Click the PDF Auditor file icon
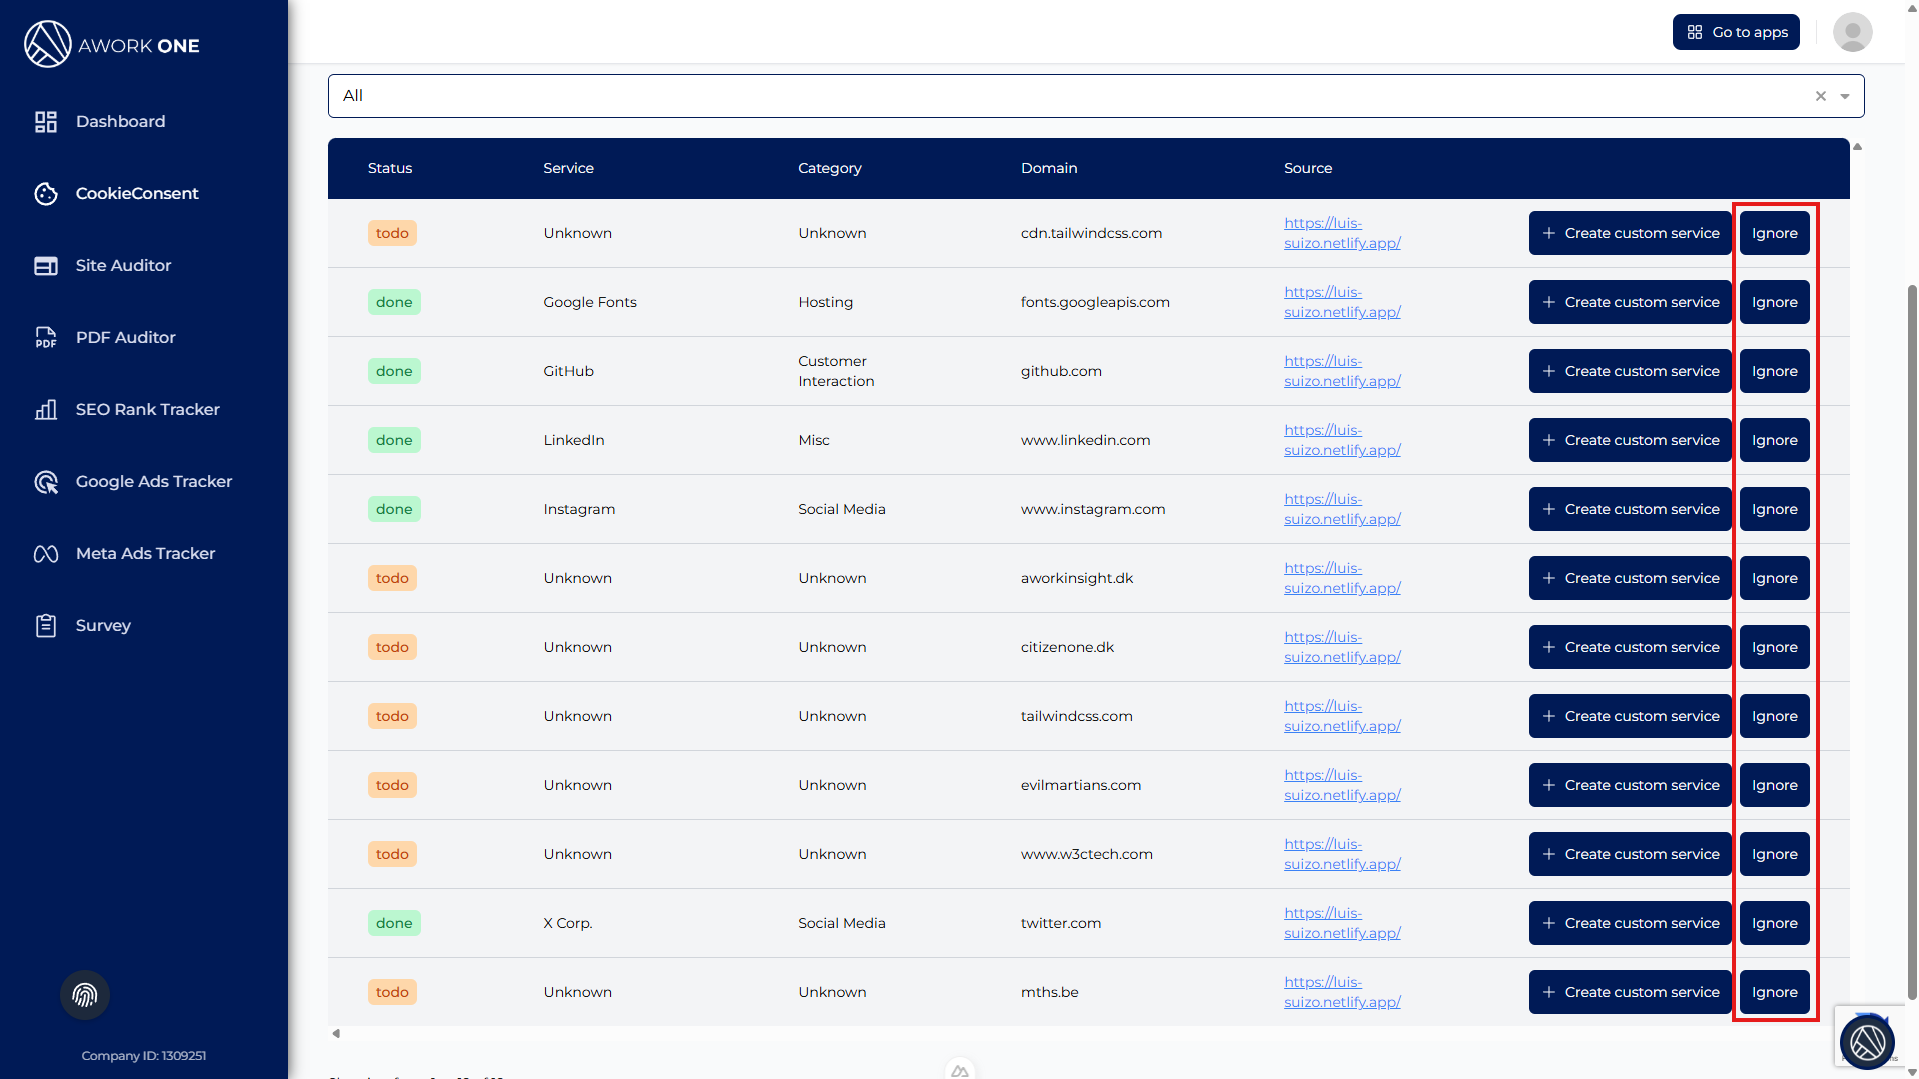1919x1079 pixels. (46, 338)
